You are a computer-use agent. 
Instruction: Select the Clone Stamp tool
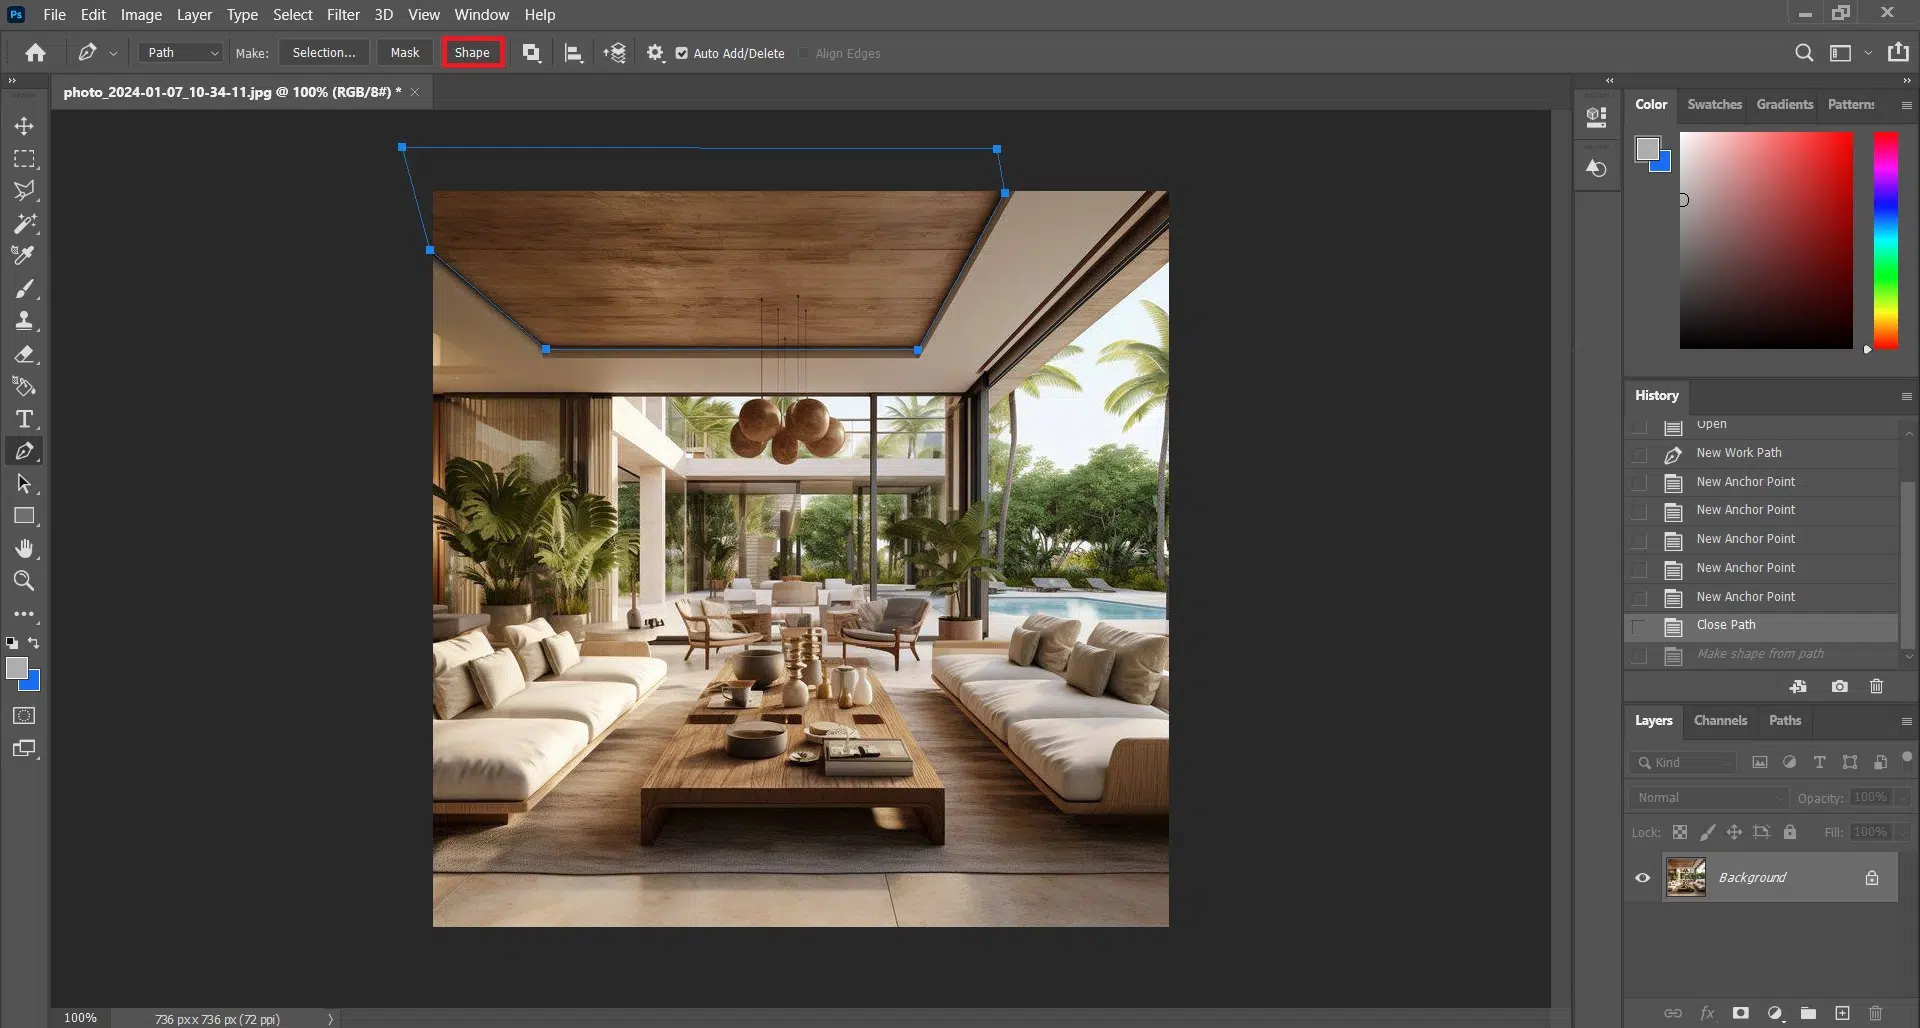coord(24,321)
